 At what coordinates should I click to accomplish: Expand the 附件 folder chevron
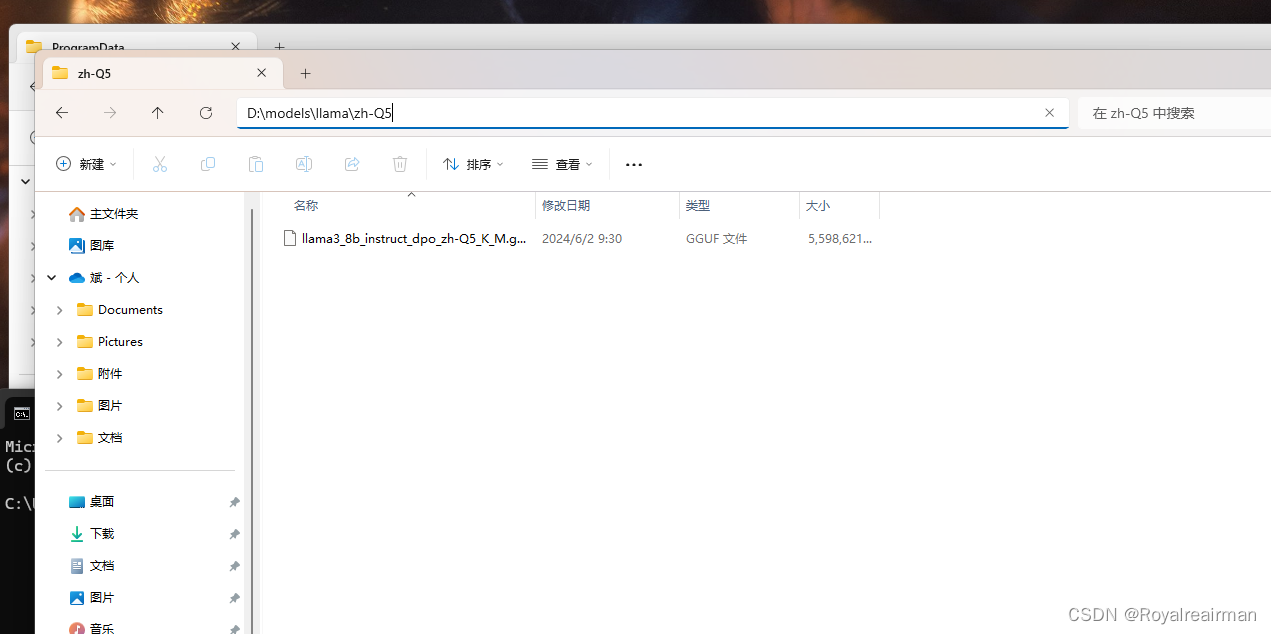click(60, 374)
